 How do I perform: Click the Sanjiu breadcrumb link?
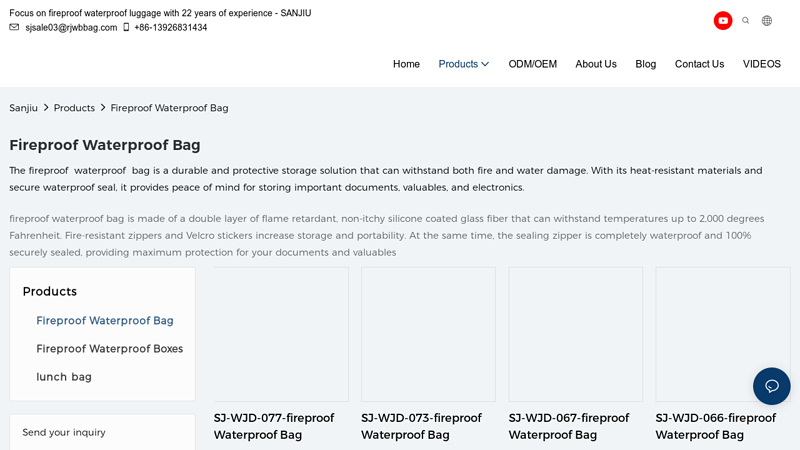tap(23, 108)
